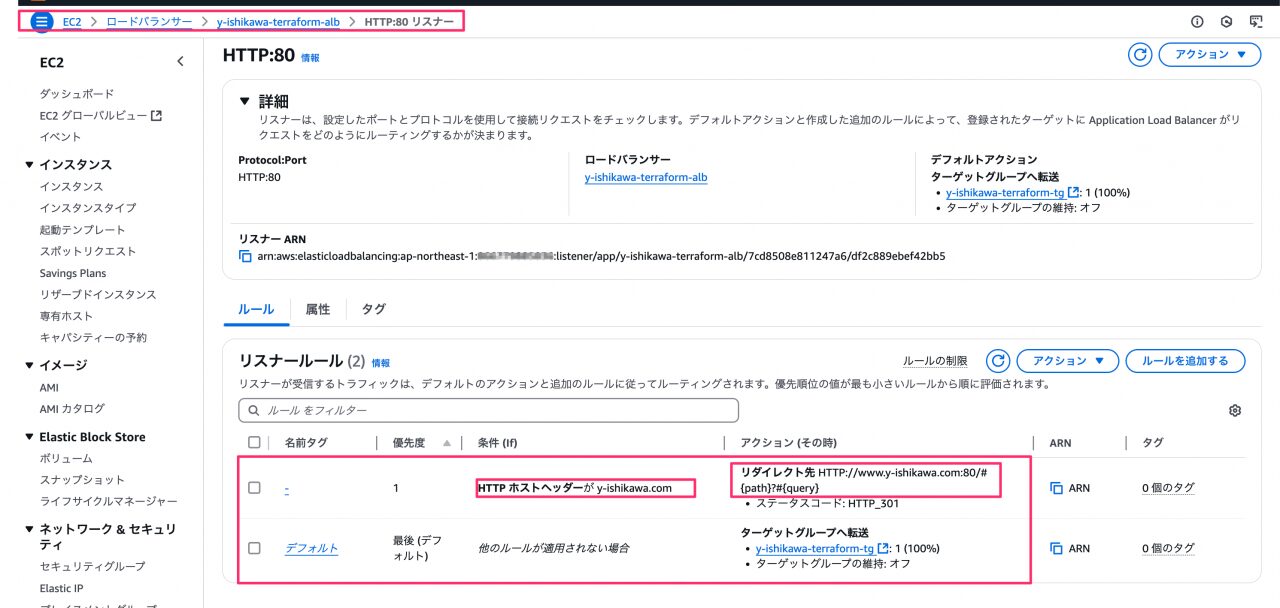Open Elastic IP in the sidebar
Image resolution: width=1280 pixels, height=608 pixels.
click(x=62, y=588)
